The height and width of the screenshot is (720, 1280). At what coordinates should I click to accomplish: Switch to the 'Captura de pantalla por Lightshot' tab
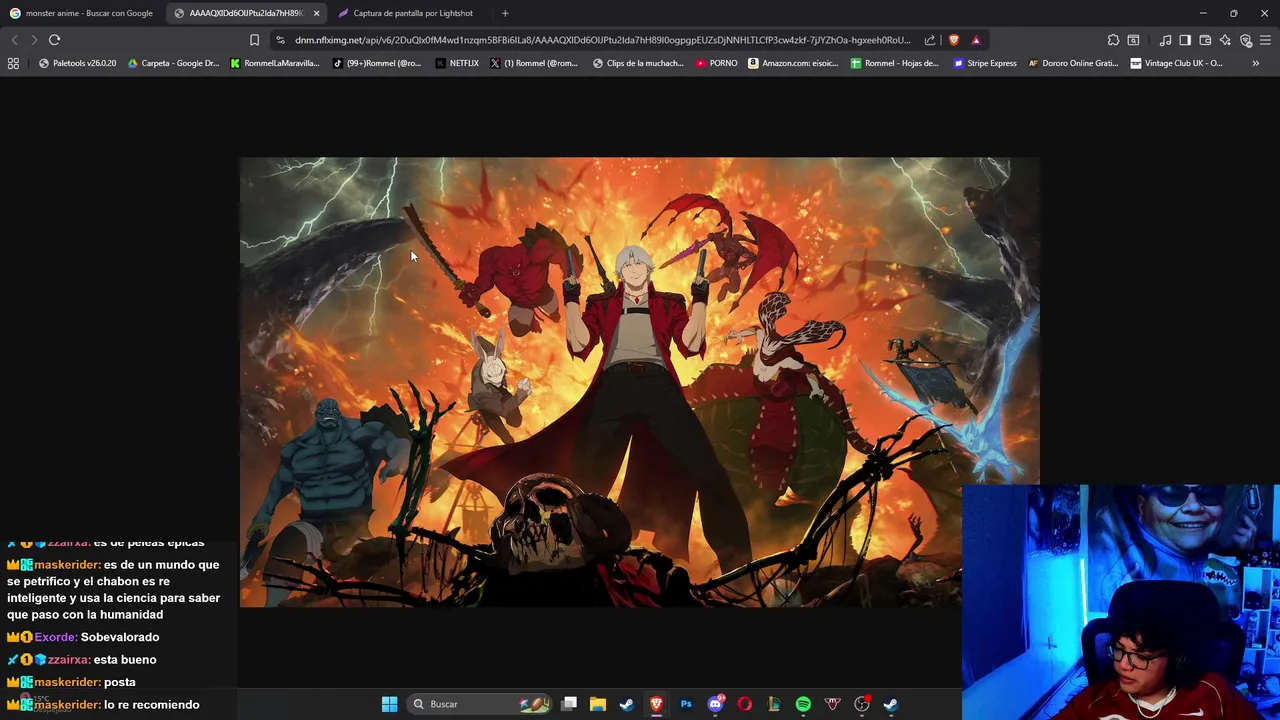point(405,13)
